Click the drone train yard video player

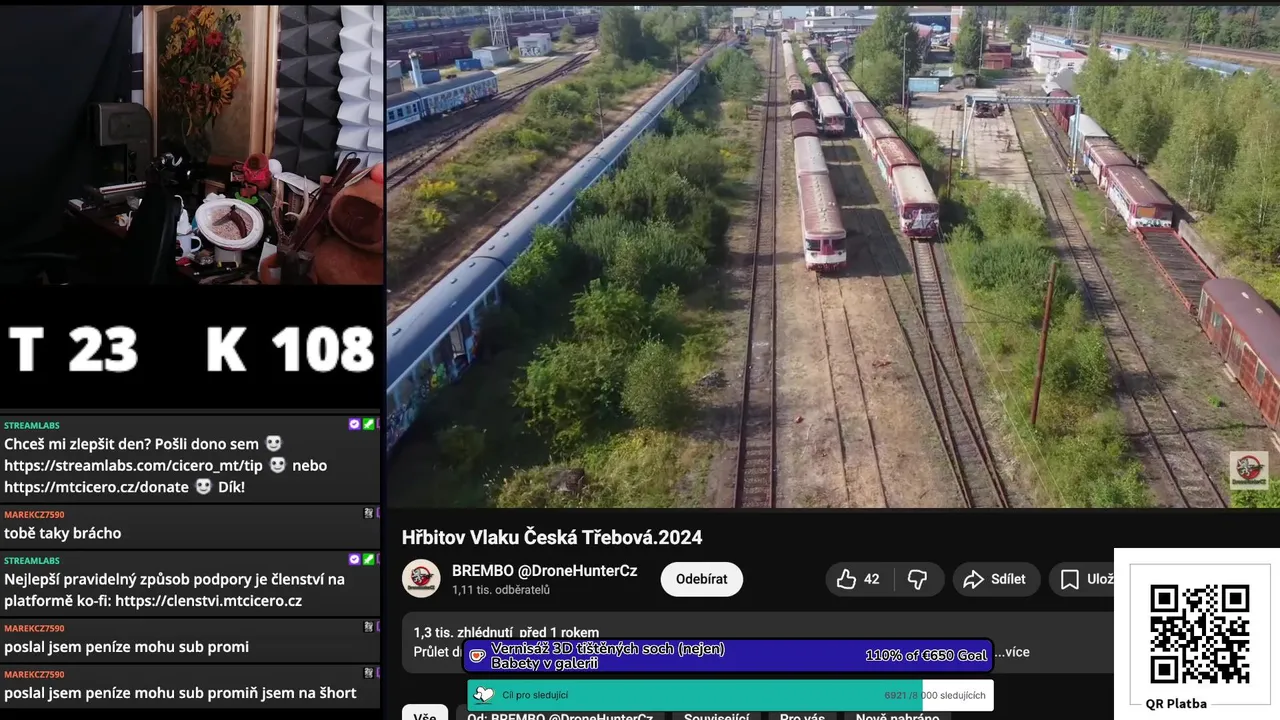click(833, 257)
